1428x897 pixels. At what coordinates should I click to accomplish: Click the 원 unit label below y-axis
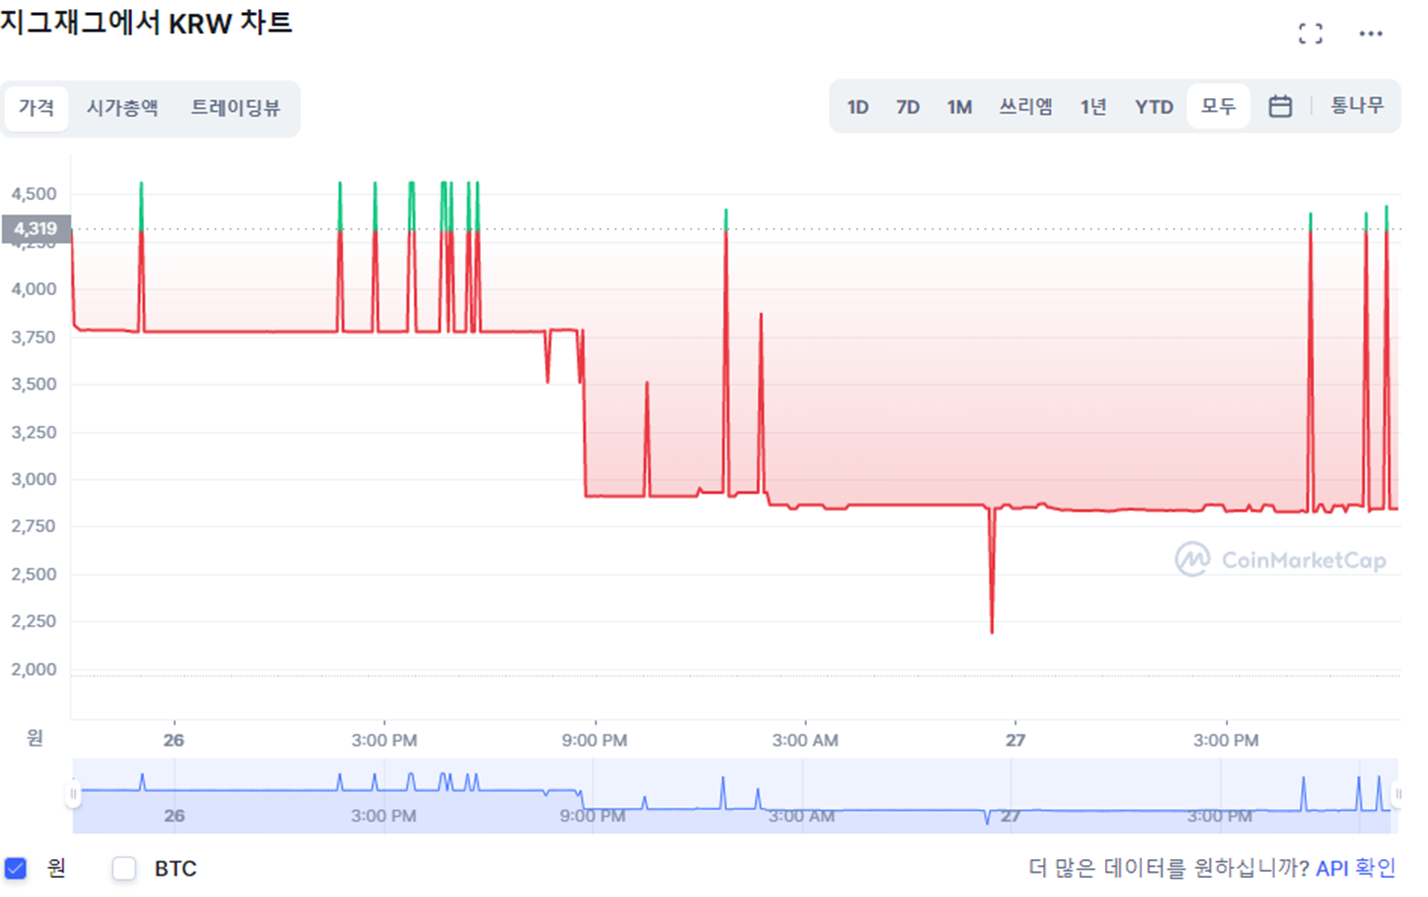pos(35,738)
